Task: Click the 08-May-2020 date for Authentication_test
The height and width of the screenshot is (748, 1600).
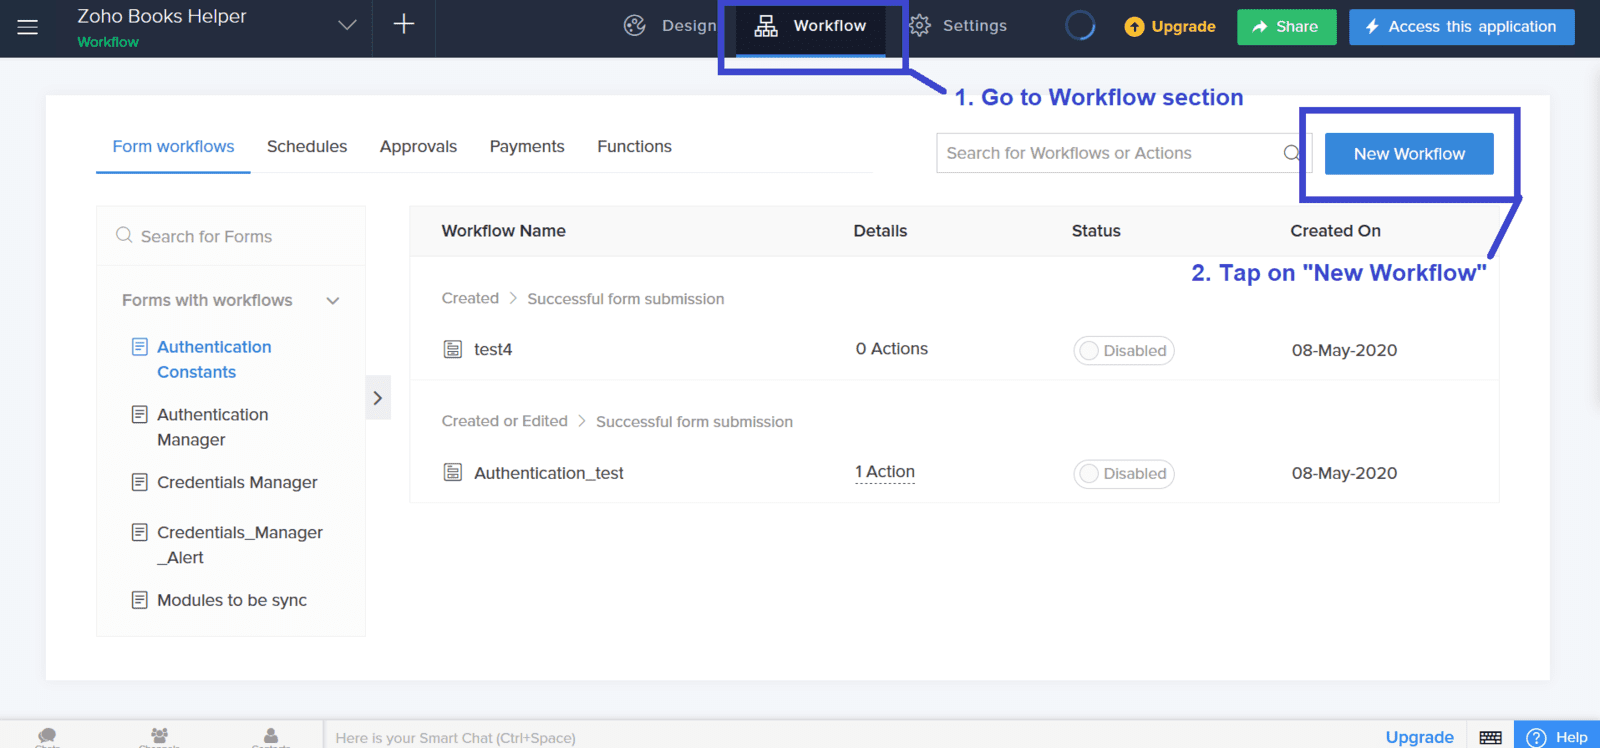Action: tap(1344, 473)
